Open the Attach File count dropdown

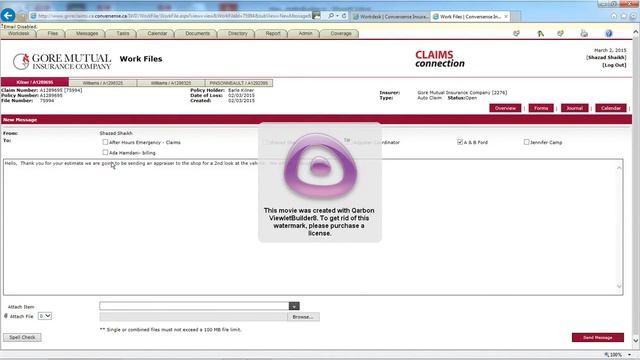pyautogui.click(x=44, y=316)
